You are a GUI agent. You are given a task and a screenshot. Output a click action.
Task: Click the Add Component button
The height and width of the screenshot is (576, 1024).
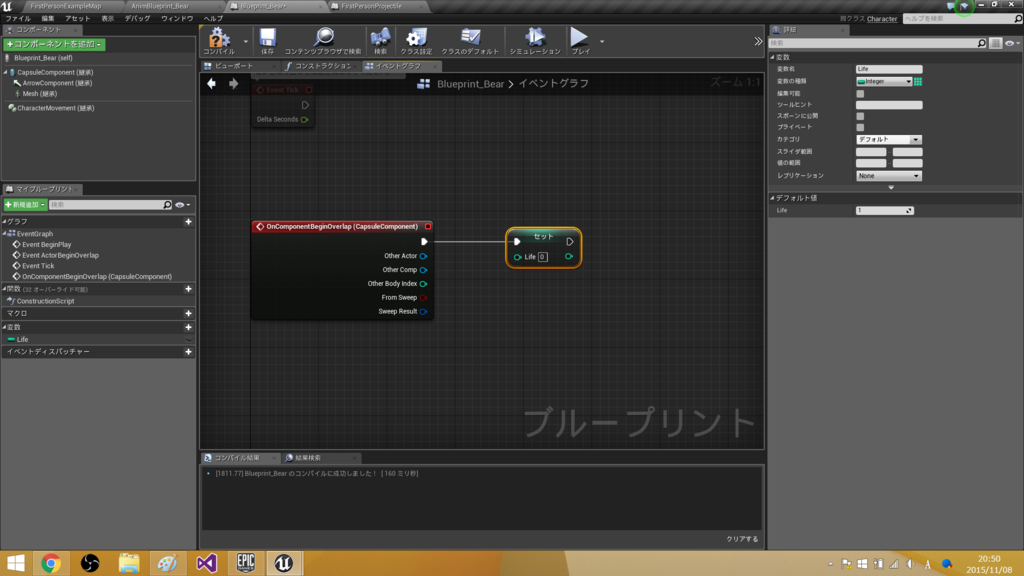click(x=54, y=44)
